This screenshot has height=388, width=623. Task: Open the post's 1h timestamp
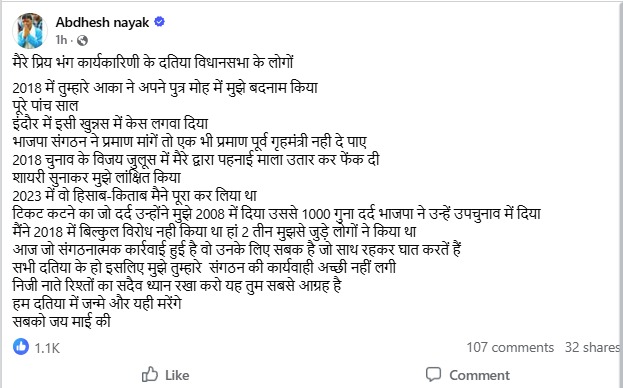tap(61, 40)
